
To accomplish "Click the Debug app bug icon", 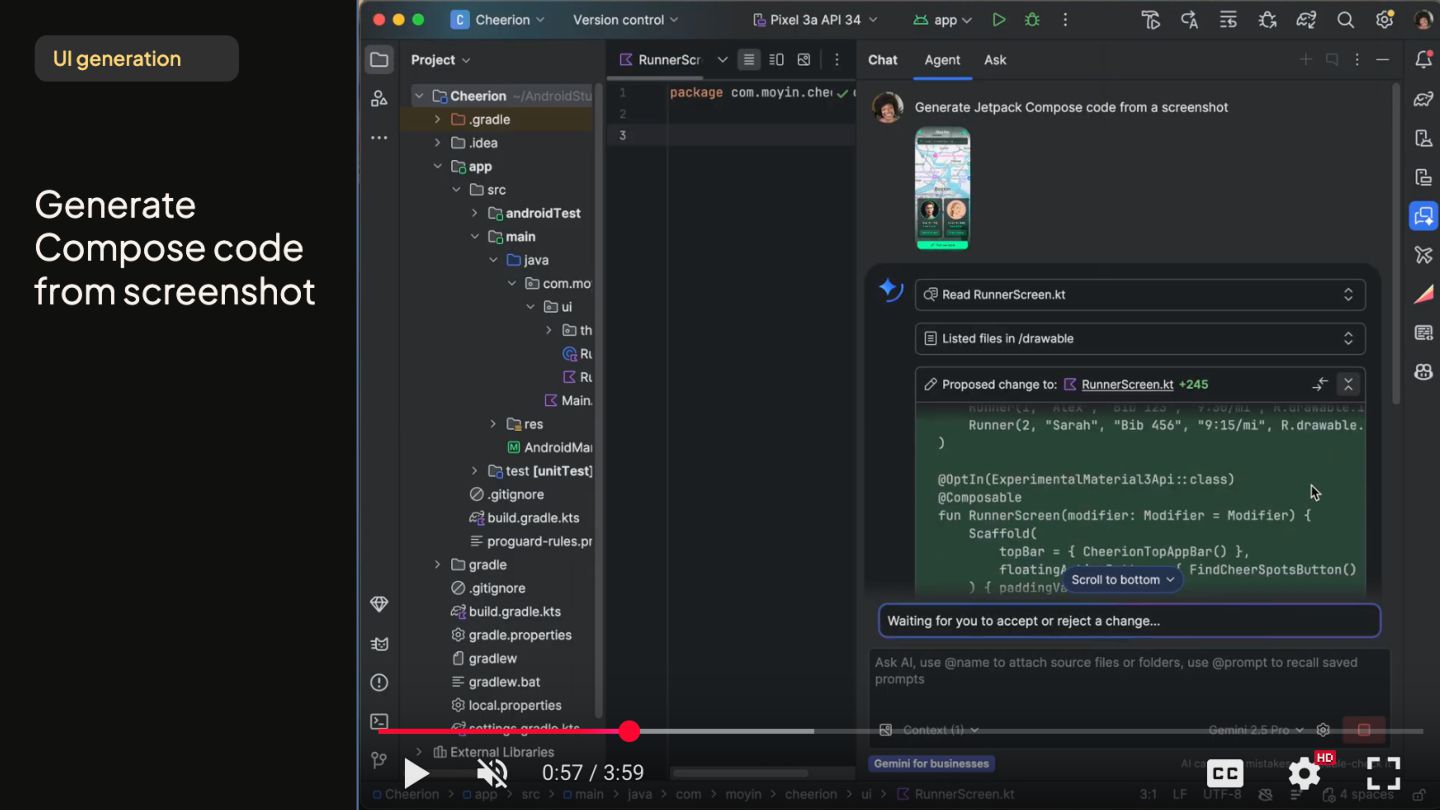I will point(1032,20).
